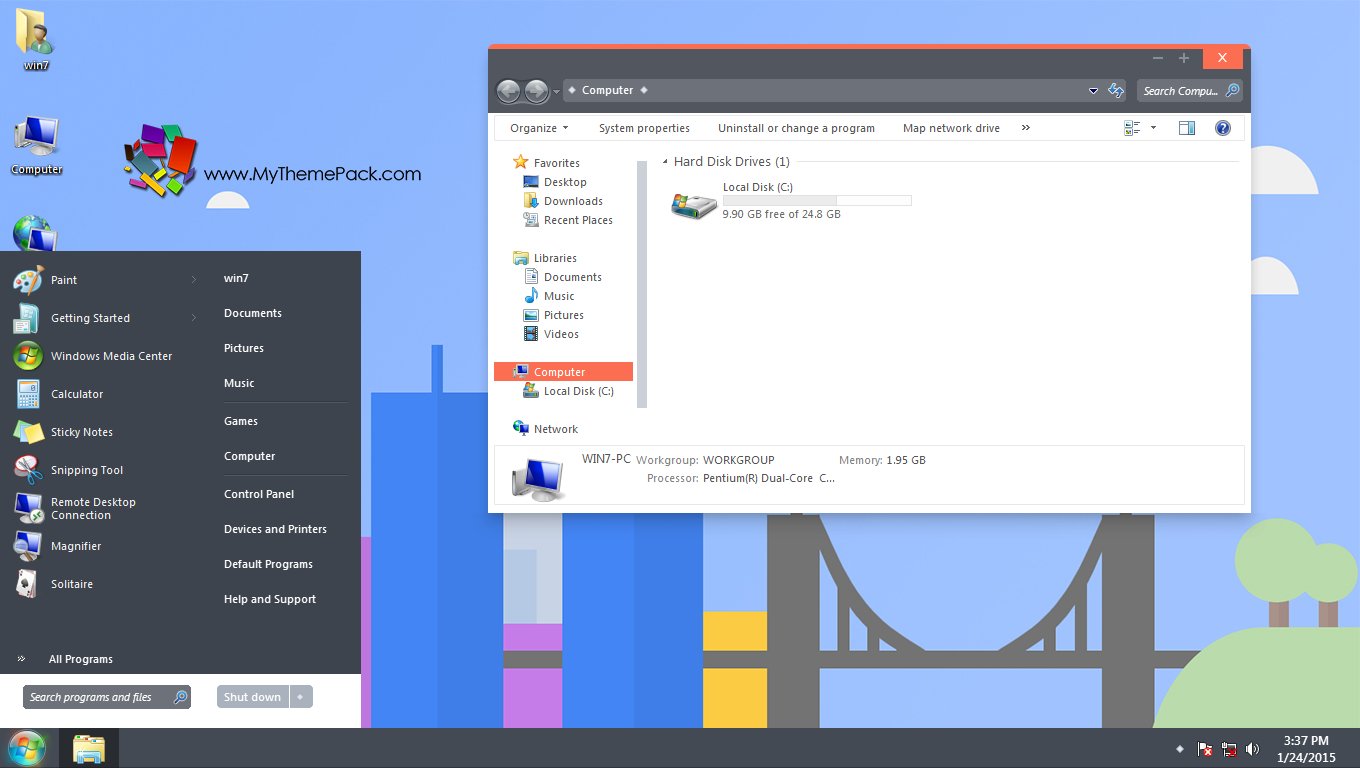1360x768 pixels.
Task: Open view options dropdown arrow
Action: click(x=1153, y=128)
